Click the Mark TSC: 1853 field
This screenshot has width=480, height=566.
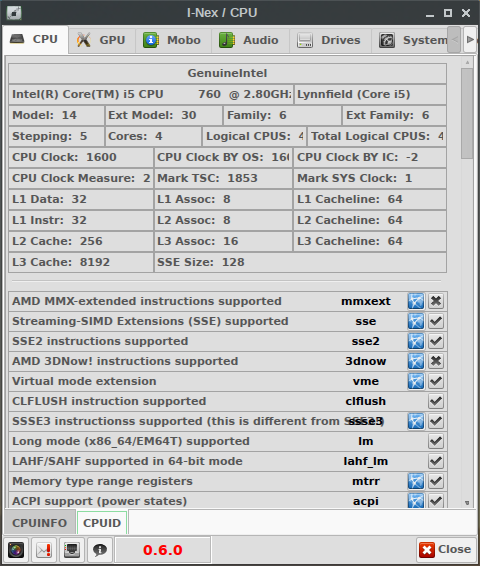tap(223, 178)
